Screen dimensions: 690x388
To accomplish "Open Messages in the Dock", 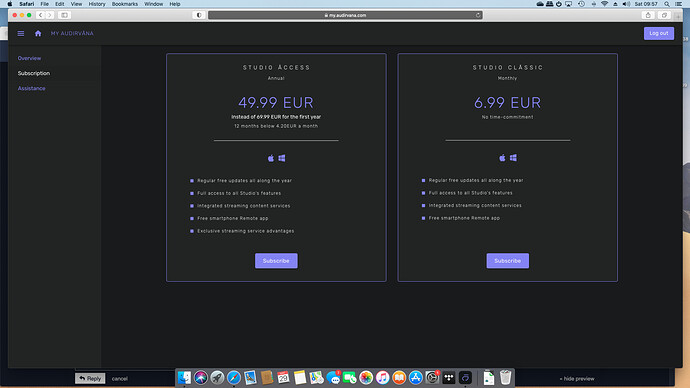I will click(x=333, y=377).
